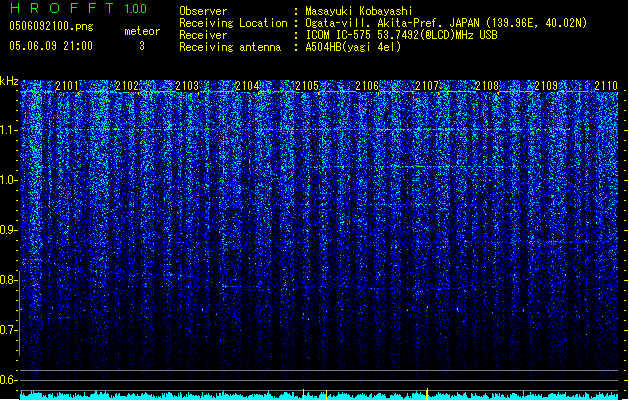Click the 2108 time label
The image size is (629, 400).
(x=487, y=86)
